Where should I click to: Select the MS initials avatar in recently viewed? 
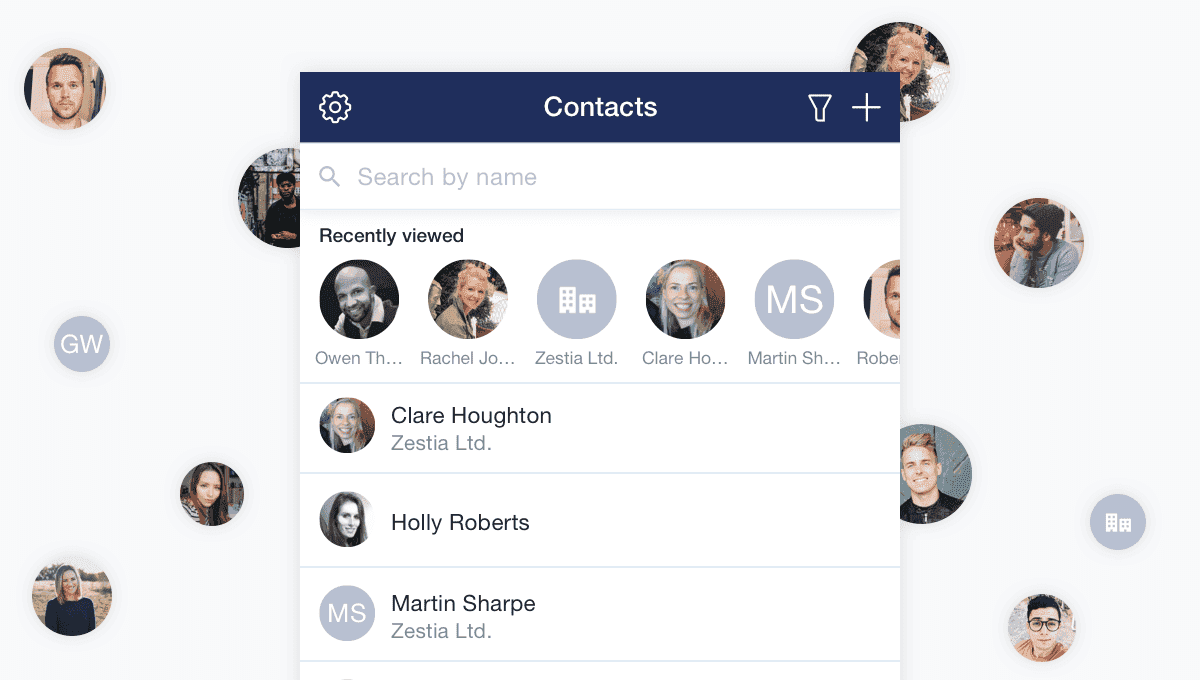[x=794, y=299]
